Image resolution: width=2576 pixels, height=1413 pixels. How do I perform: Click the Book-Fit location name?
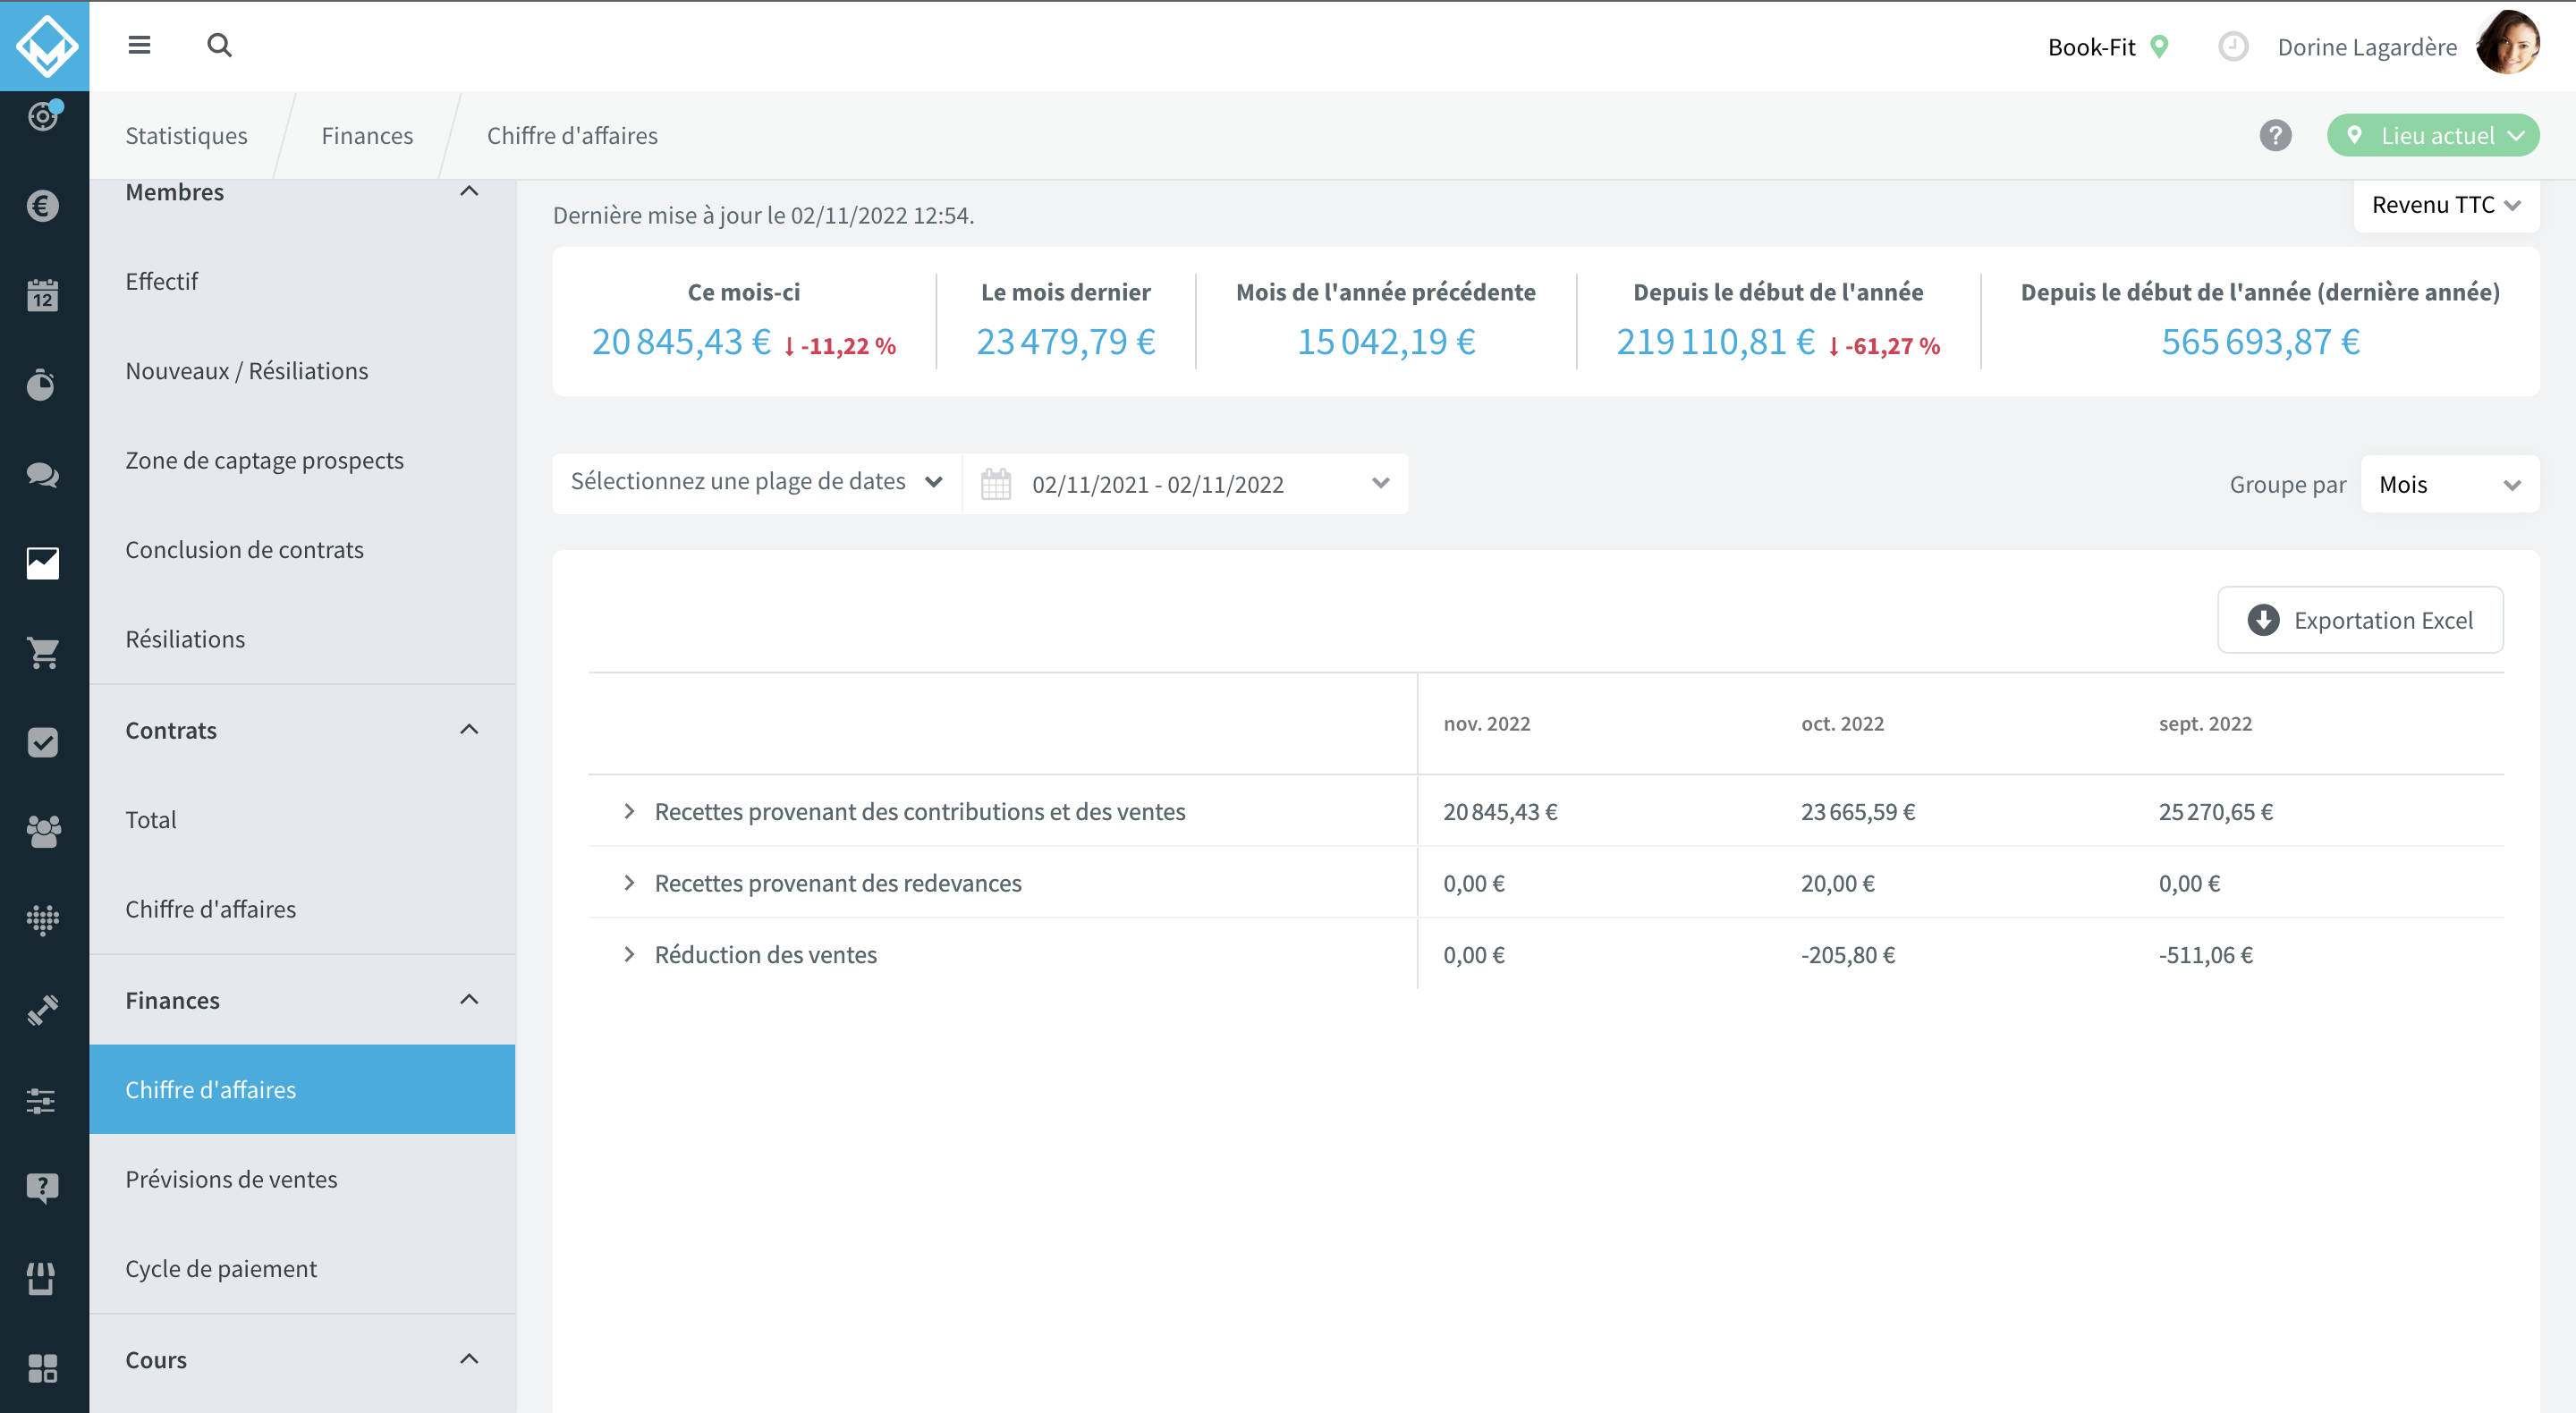click(x=2091, y=47)
